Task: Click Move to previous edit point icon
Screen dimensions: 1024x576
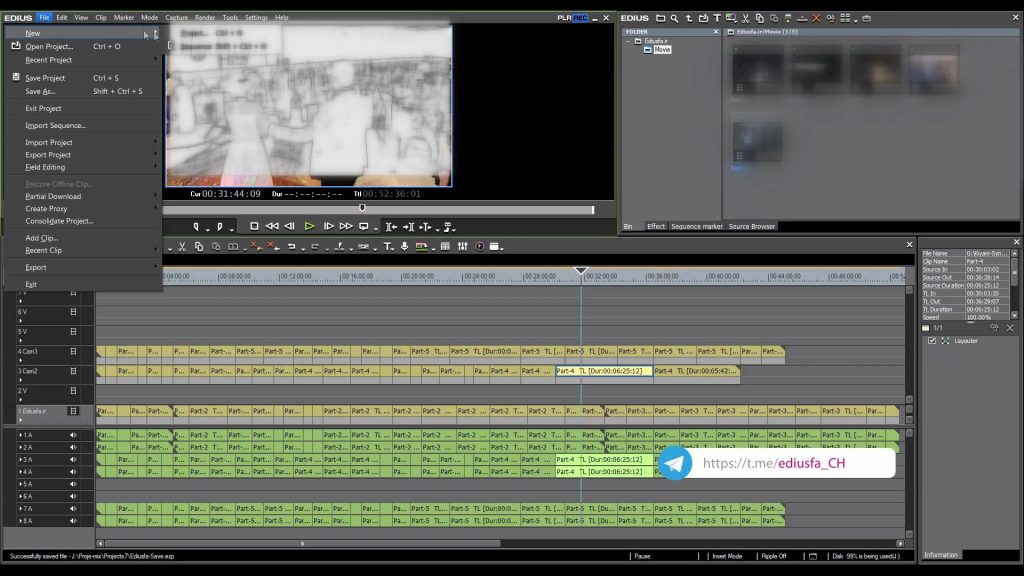Action: click(x=391, y=227)
